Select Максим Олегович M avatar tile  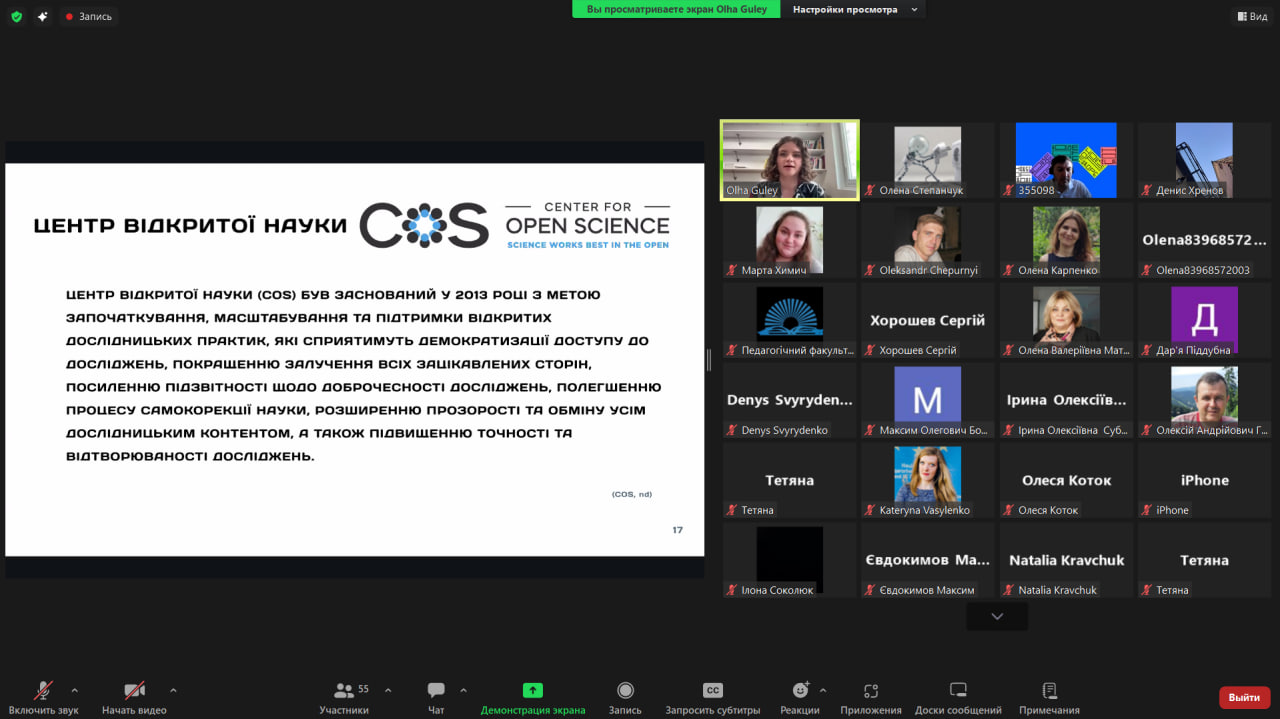click(x=927, y=400)
